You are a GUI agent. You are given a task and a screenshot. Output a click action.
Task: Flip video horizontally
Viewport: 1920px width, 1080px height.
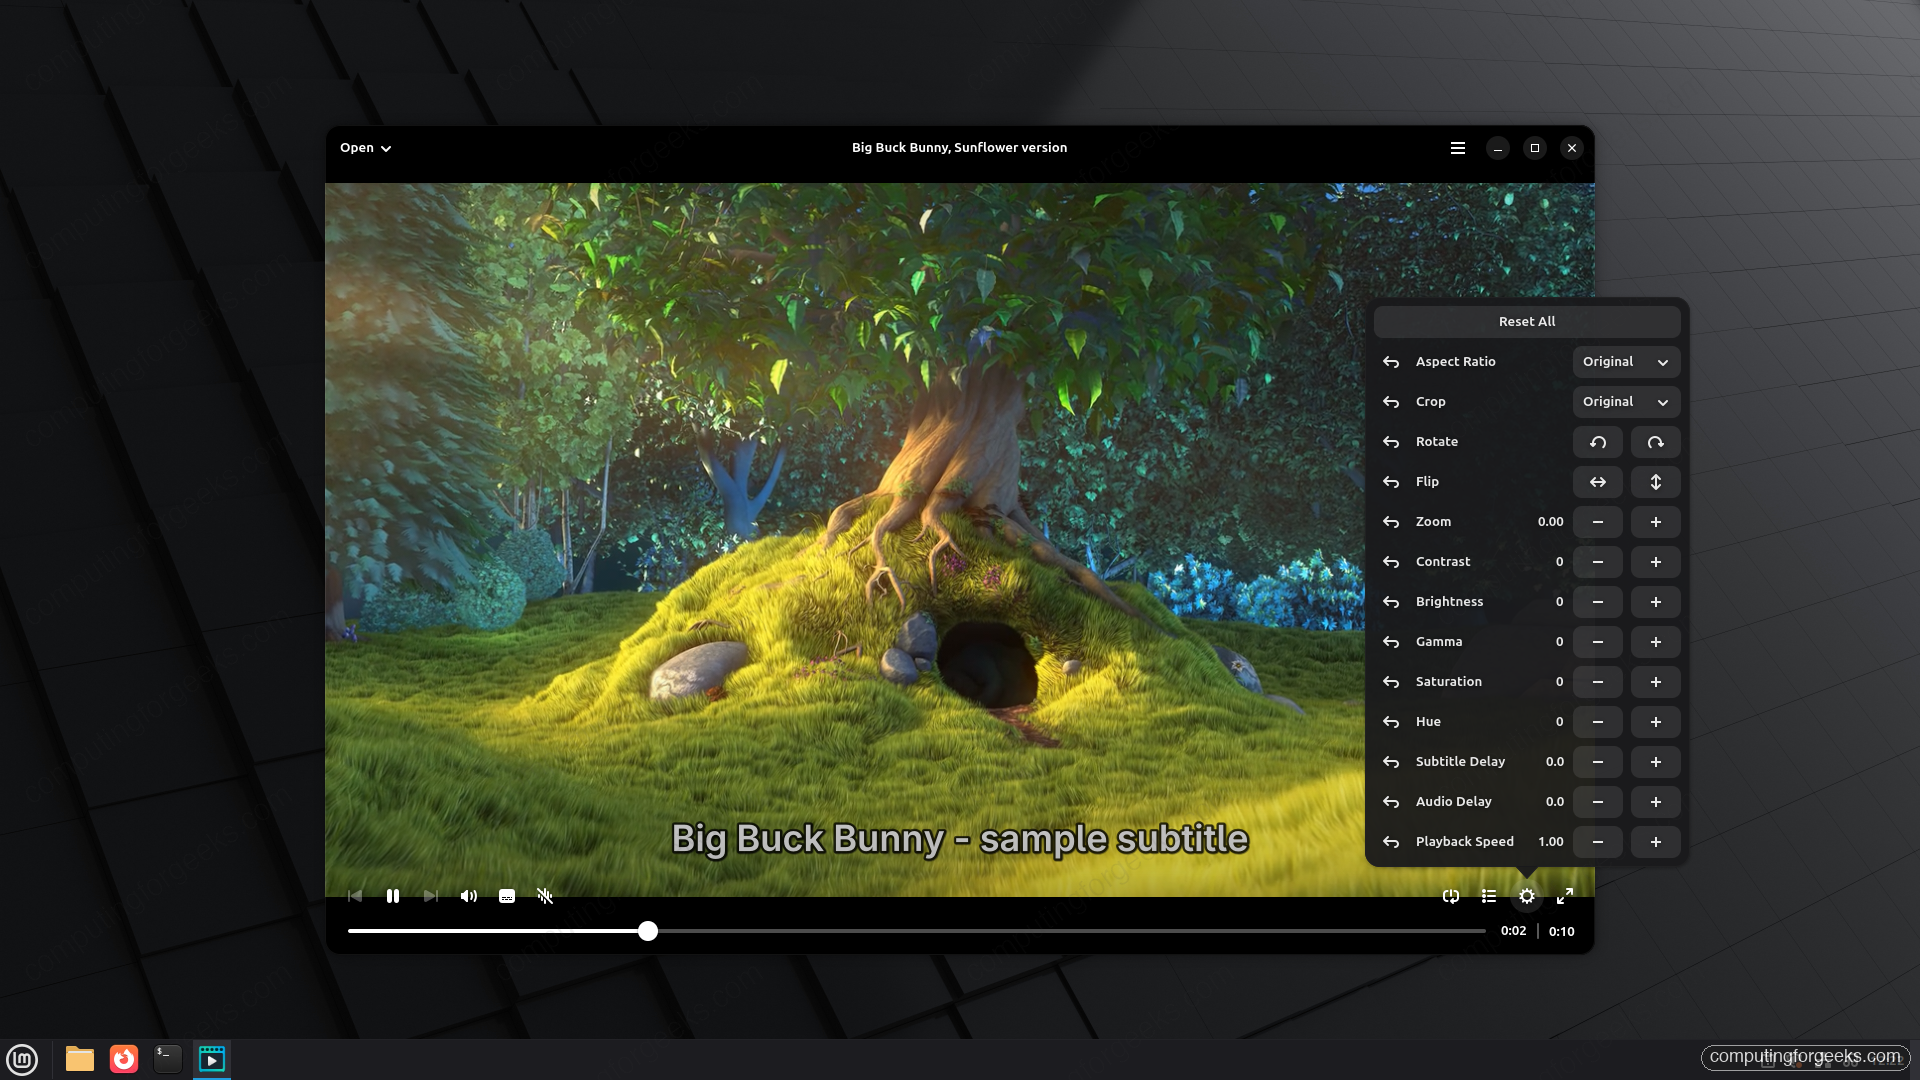click(1598, 482)
